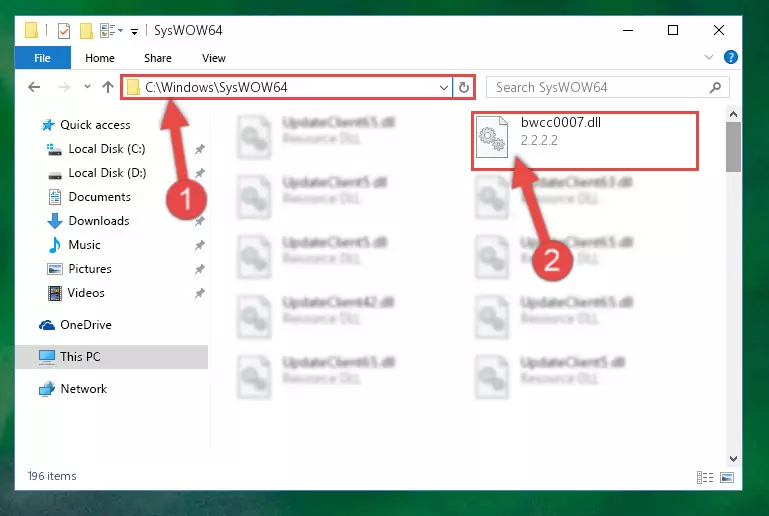
Task: Go forward with the right arrow
Action: point(64,87)
